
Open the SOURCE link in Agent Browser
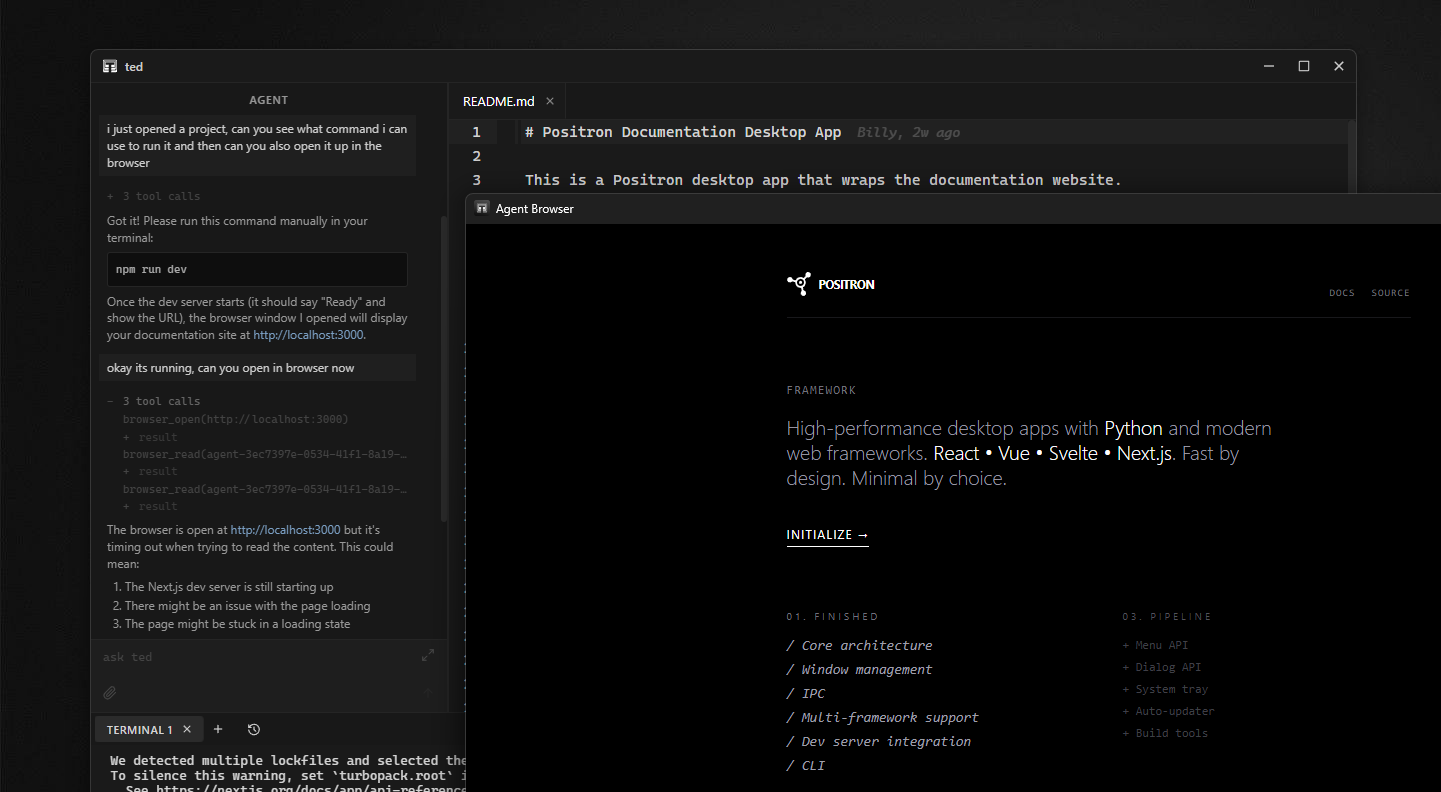1390,293
